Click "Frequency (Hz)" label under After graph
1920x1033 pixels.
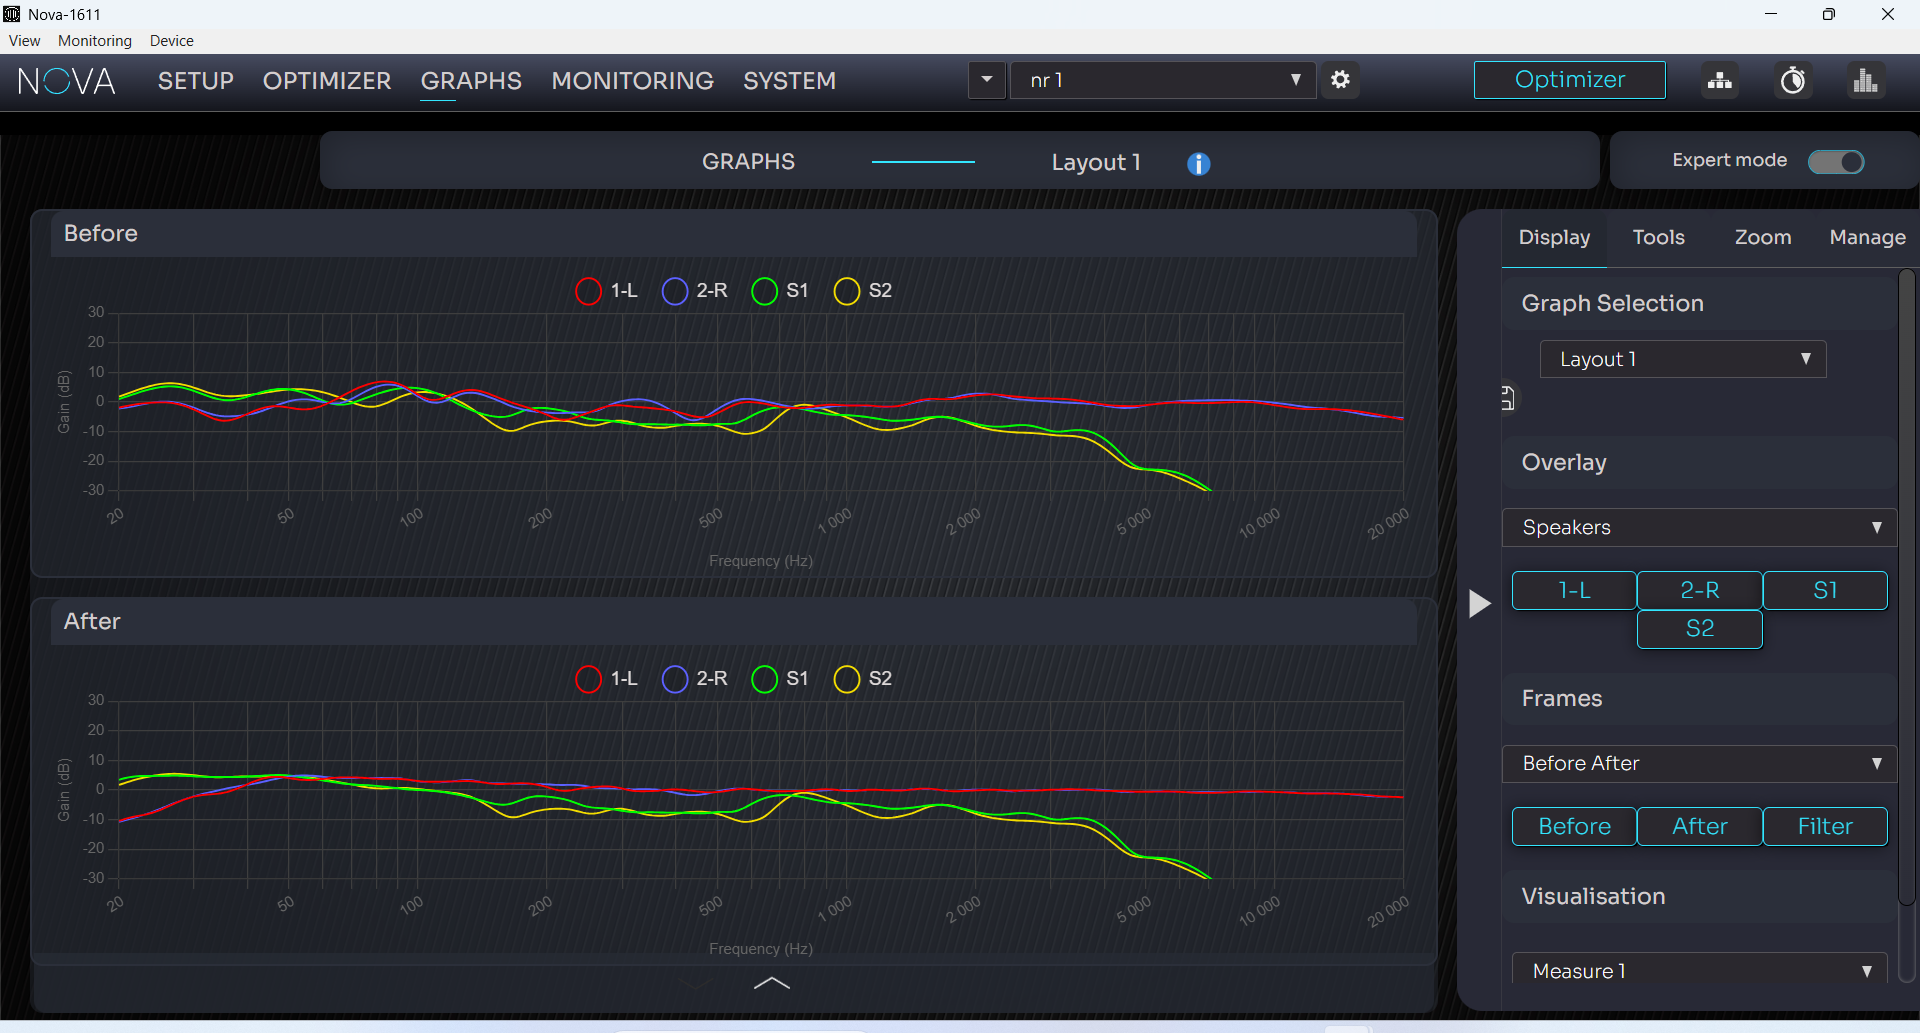coord(760,949)
